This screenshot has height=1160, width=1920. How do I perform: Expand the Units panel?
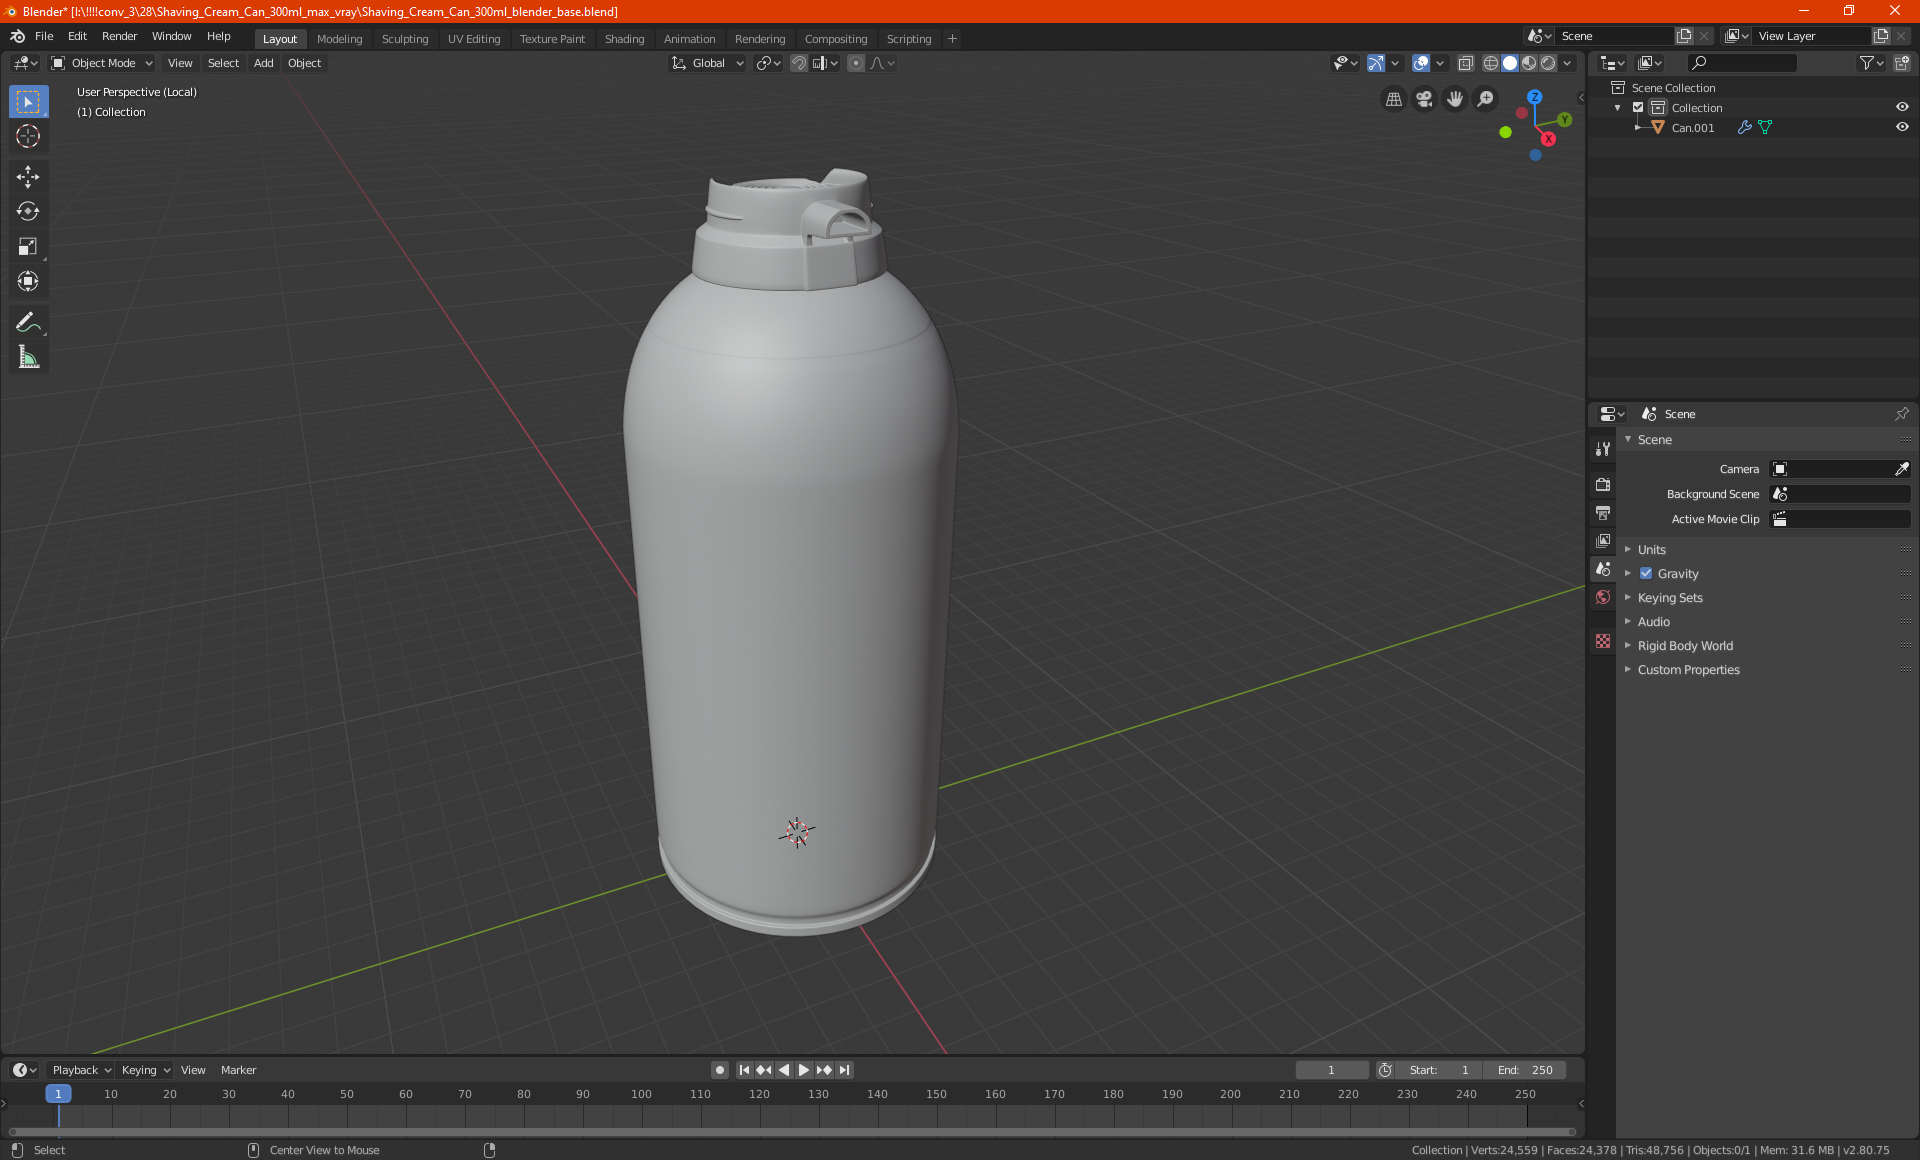1651,550
